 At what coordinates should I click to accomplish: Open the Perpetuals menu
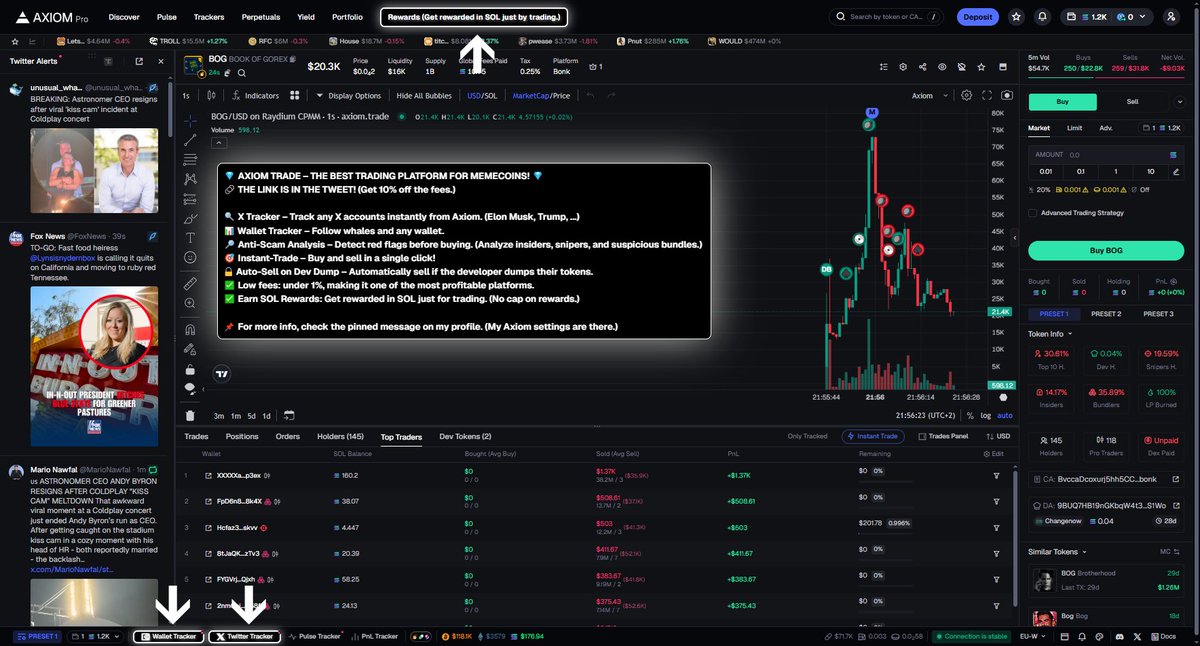261,17
